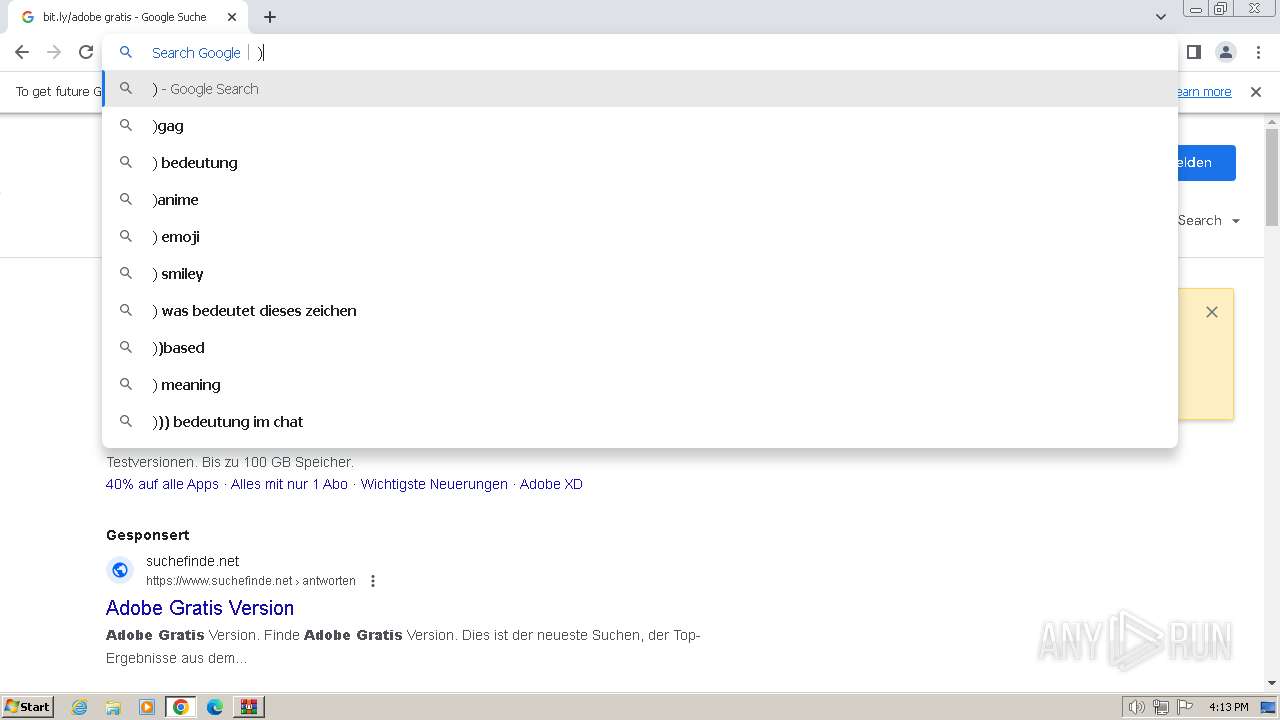Click the suchefinde.net globe favicon
Screen dimensions: 1280x720
120,570
